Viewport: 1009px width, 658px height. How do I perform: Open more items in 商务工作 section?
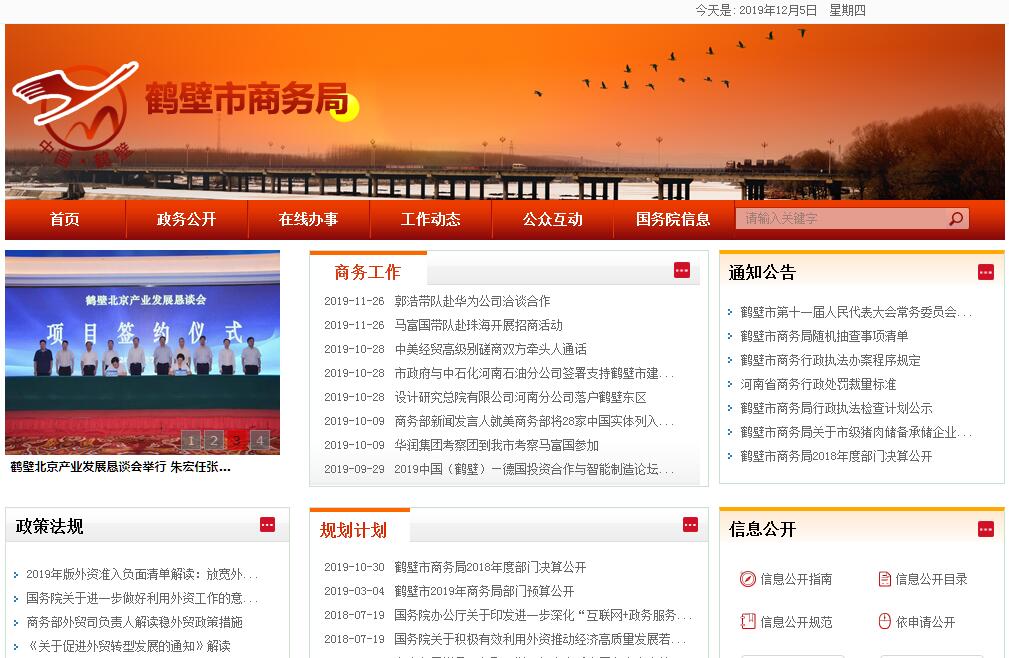pos(682,270)
